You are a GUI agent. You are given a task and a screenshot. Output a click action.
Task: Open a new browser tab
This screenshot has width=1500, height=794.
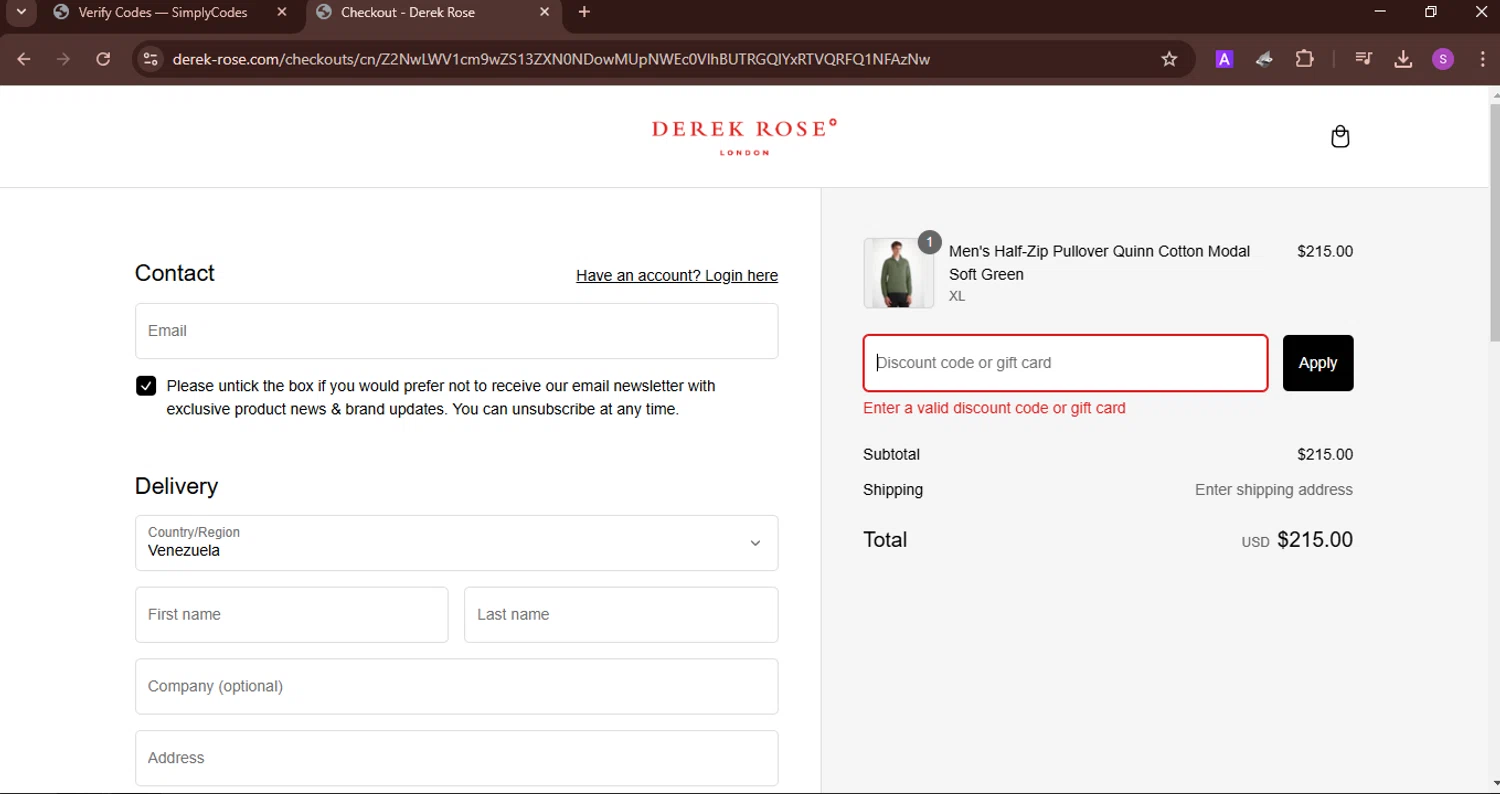[584, 12]
